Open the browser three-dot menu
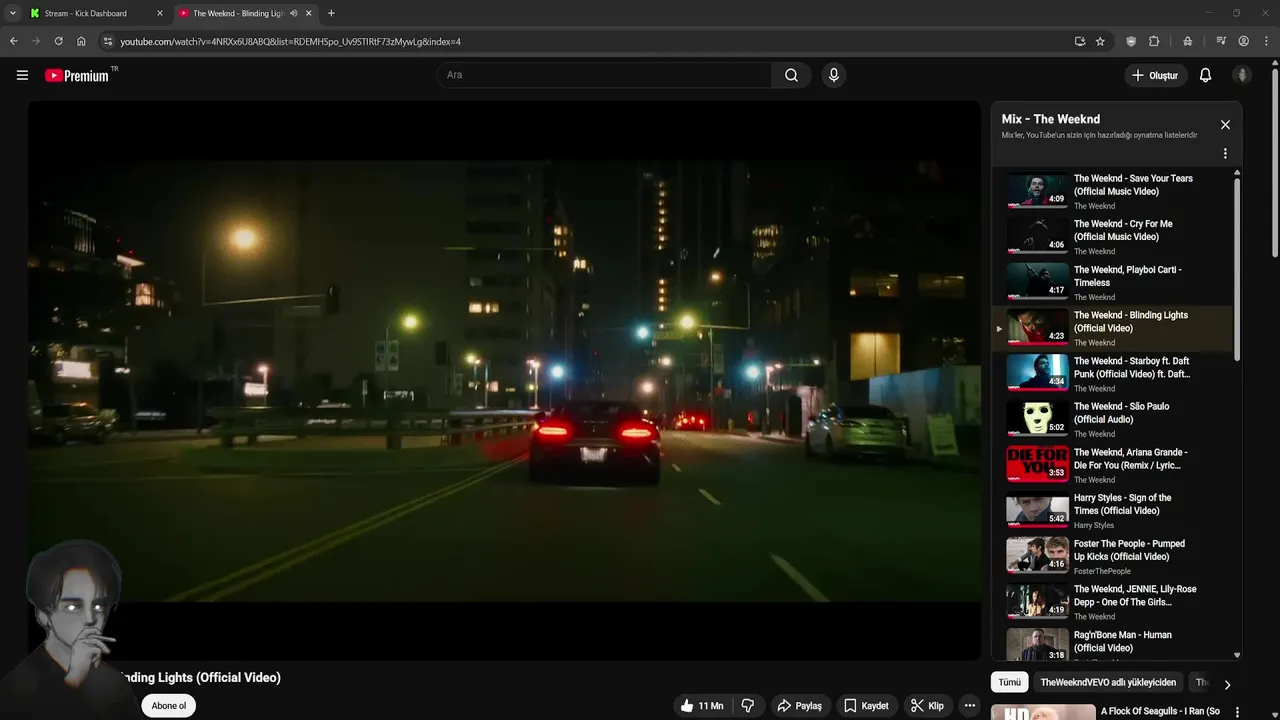1280x720 pixels. point(1266,41)
